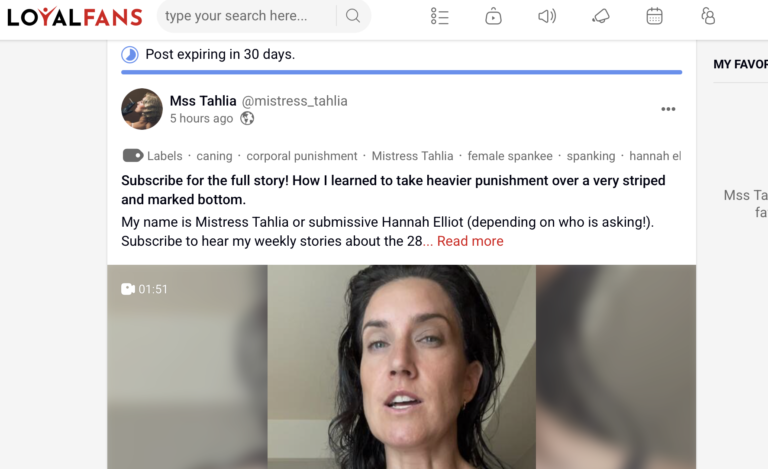Expand post text with Read more
This screenshot has height=469, width=768.
click(470, 241)
